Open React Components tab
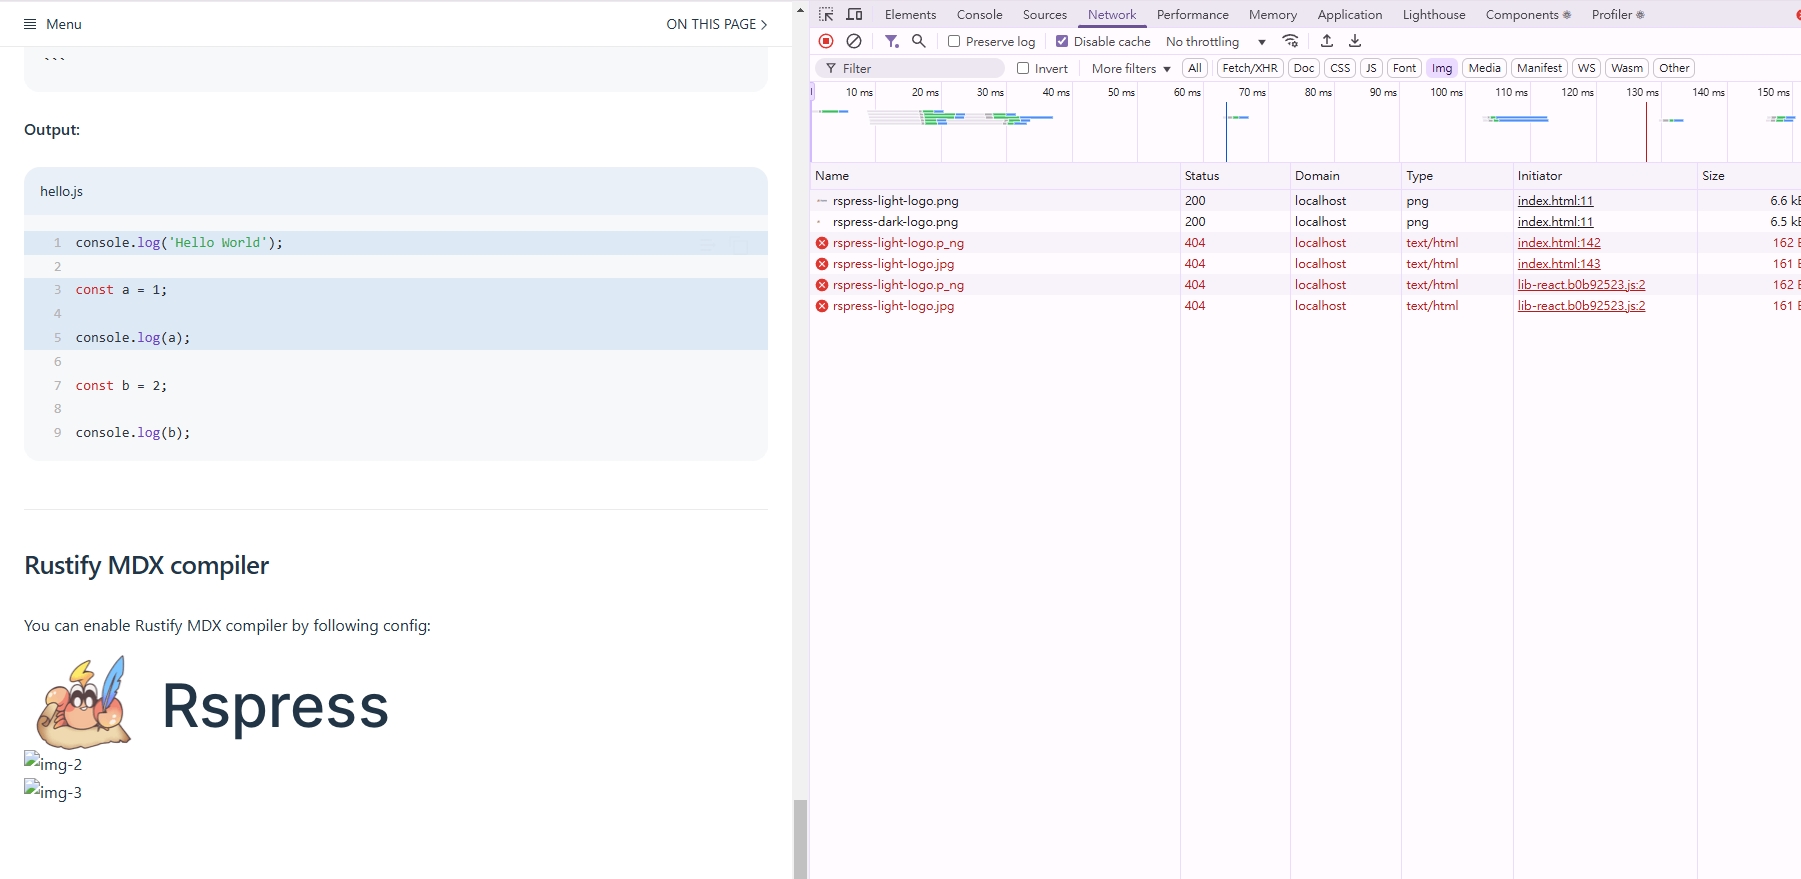This screenshot has width=1801, height=879. click(1527, 14)
